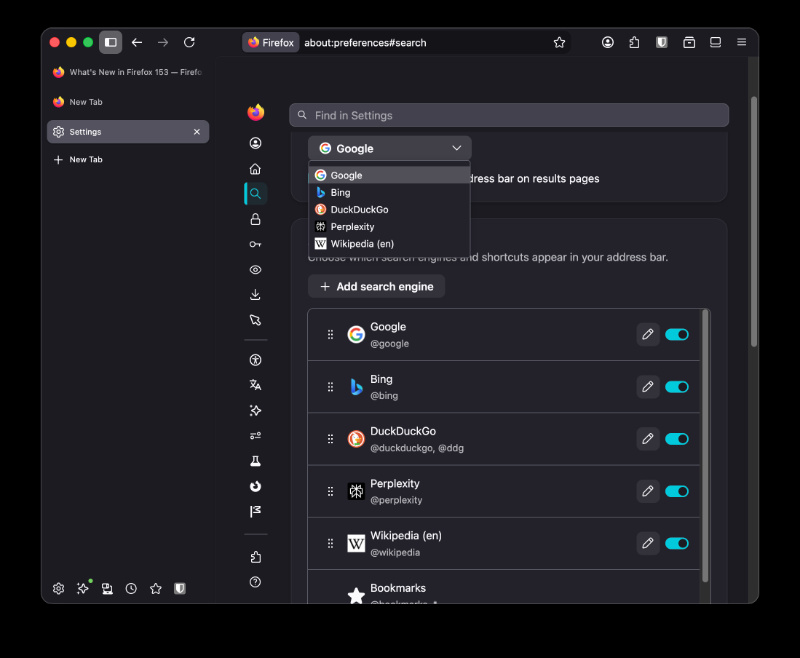Screen dimensions: 800x658
Task: Open bookmarks star in bottom sidebar
Action: 156,589
